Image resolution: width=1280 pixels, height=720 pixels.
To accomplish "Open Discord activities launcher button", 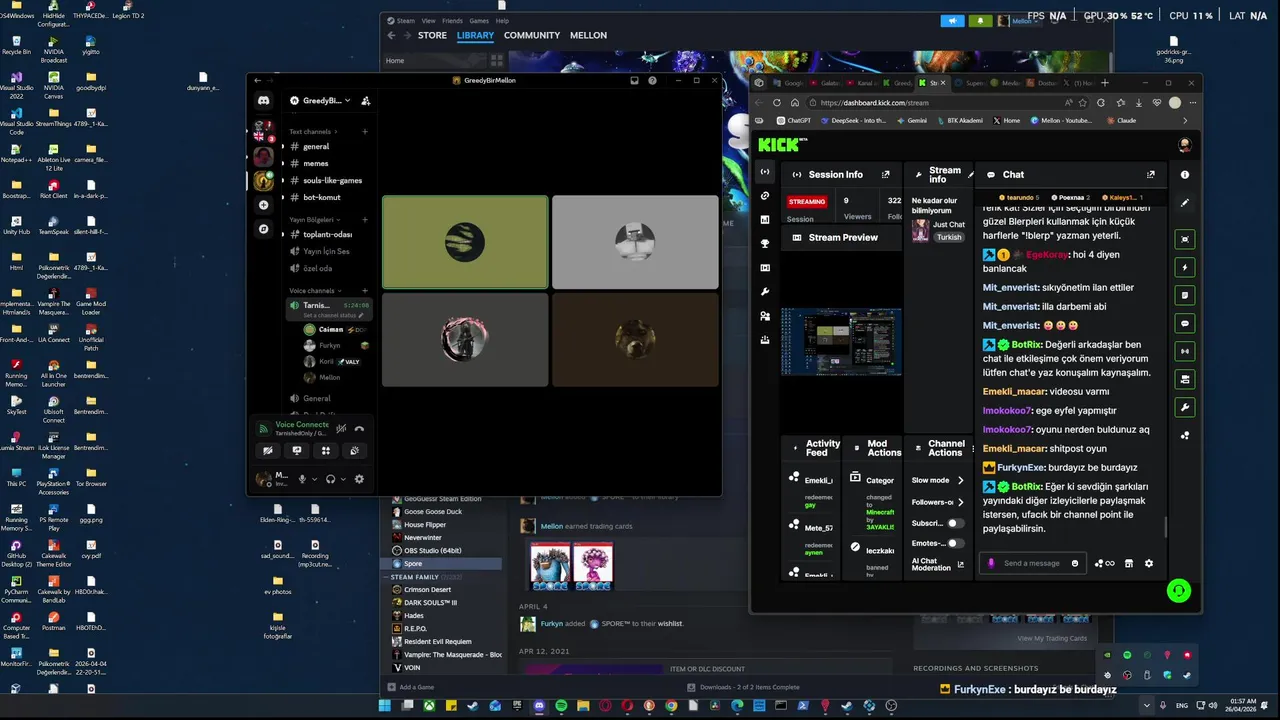I will pos(326,451).
